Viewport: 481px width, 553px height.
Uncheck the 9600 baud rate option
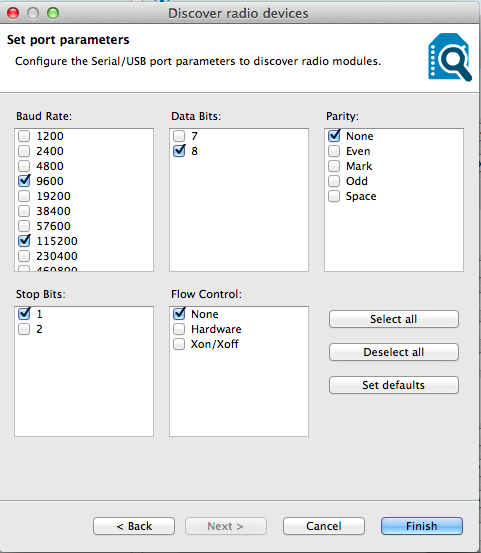[24, 181]
